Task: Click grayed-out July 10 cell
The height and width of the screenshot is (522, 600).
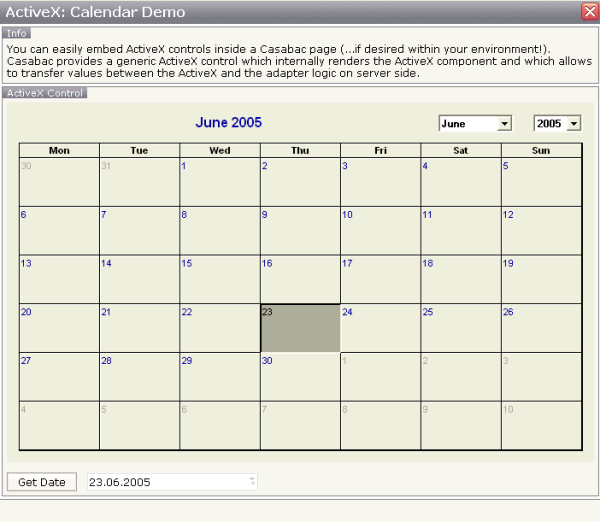Action: 540,426
